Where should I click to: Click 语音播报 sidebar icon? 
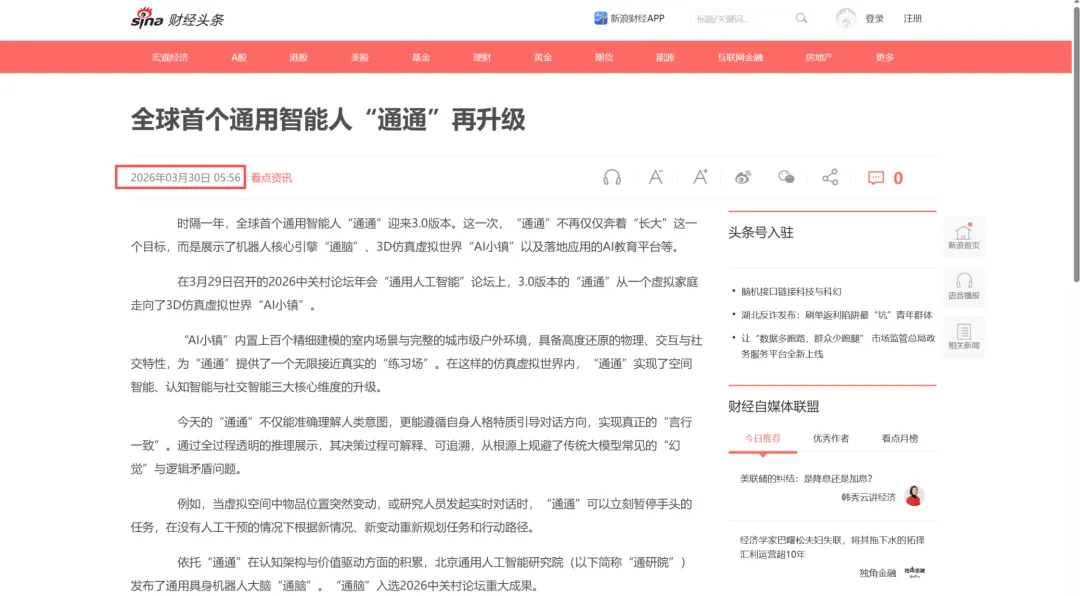point(964,286)
